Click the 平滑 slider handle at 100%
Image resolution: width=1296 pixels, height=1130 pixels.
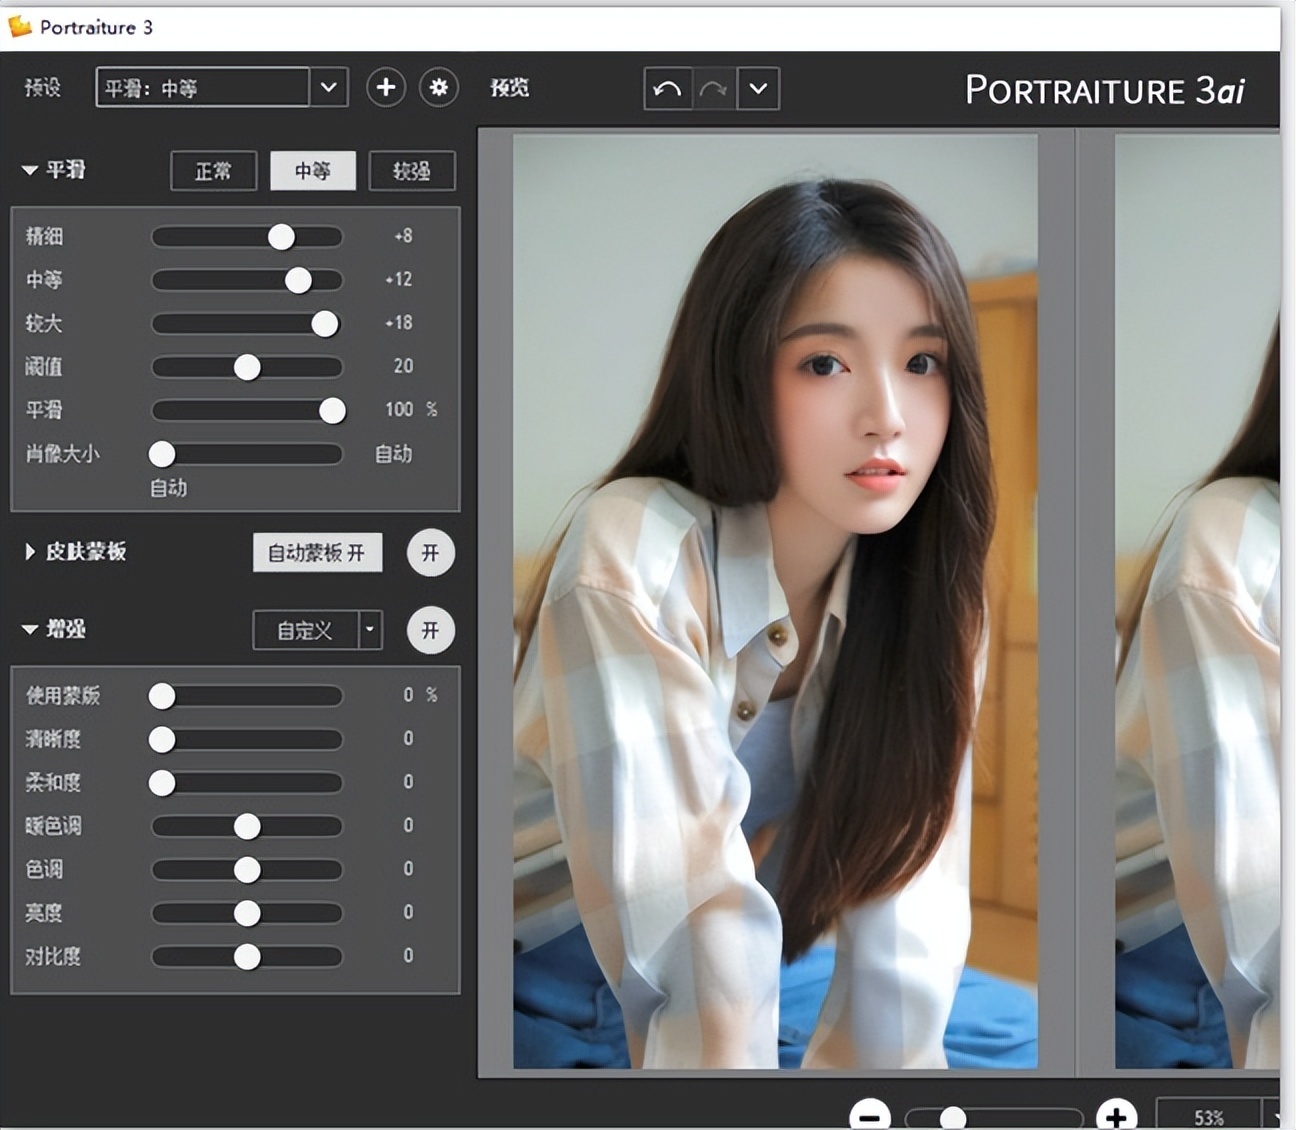pyautogui.click(x=333, y=410)
